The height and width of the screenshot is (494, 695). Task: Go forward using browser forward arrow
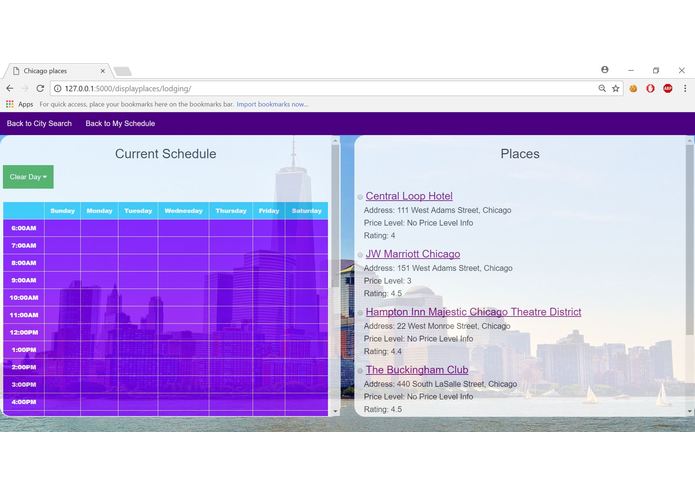[x=25, y=89]
